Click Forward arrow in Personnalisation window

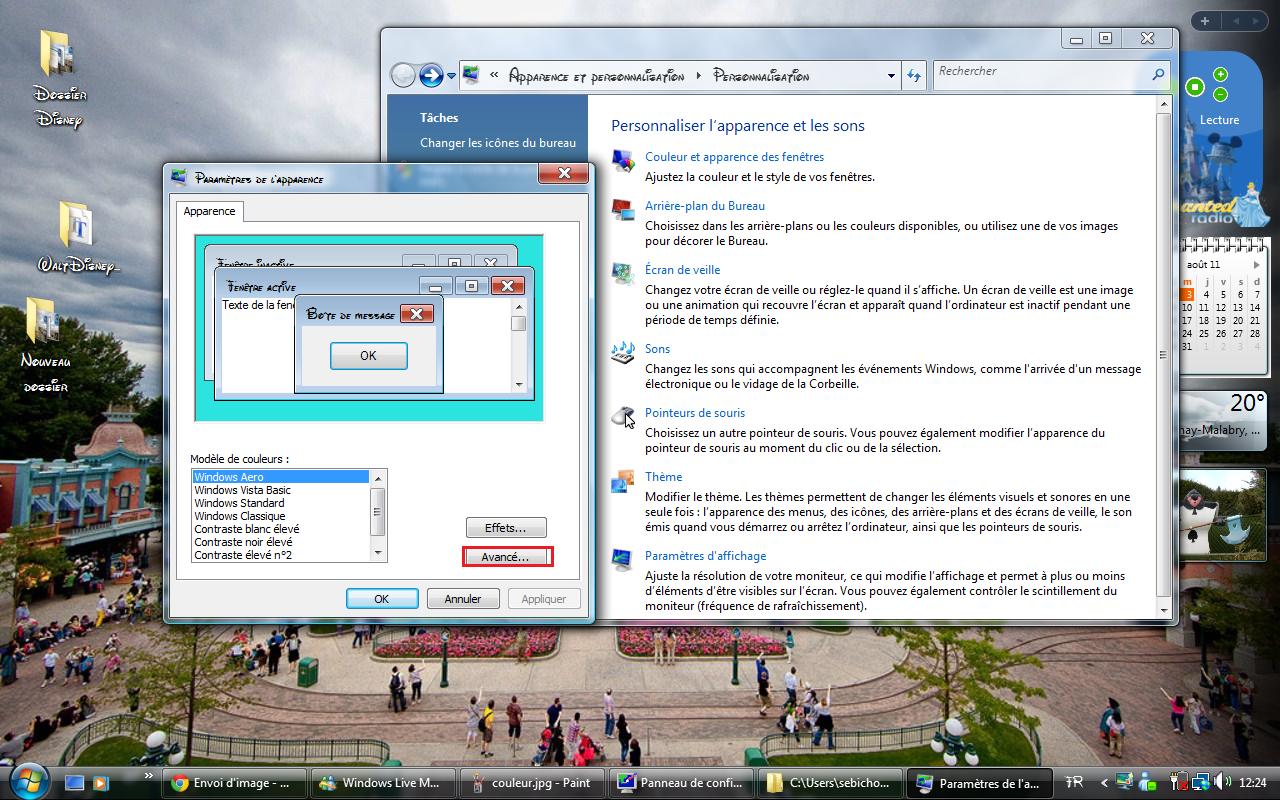(431, 75)
